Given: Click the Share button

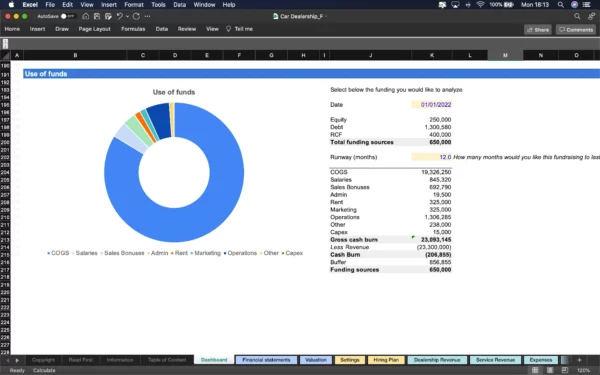Looking at the screenshot, I should [538, 29].
